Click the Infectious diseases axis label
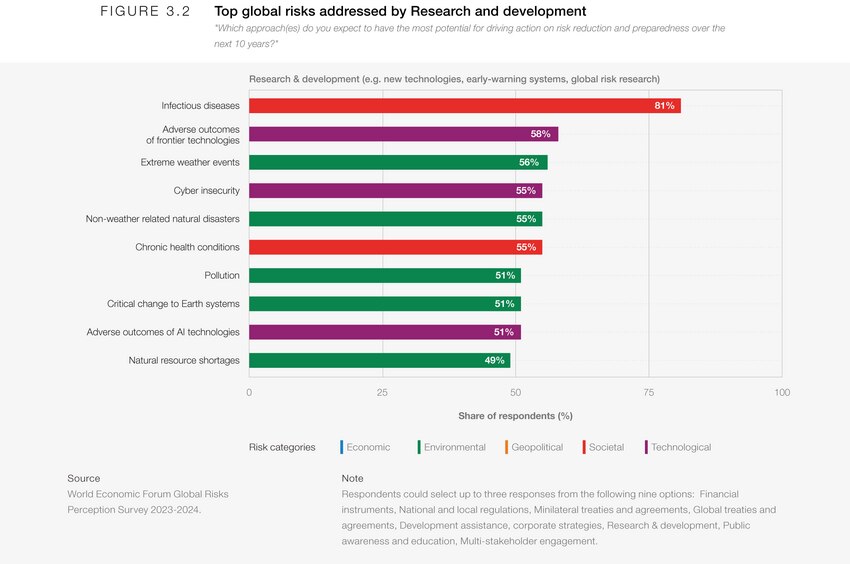850x564 pixels. point(201,106)
